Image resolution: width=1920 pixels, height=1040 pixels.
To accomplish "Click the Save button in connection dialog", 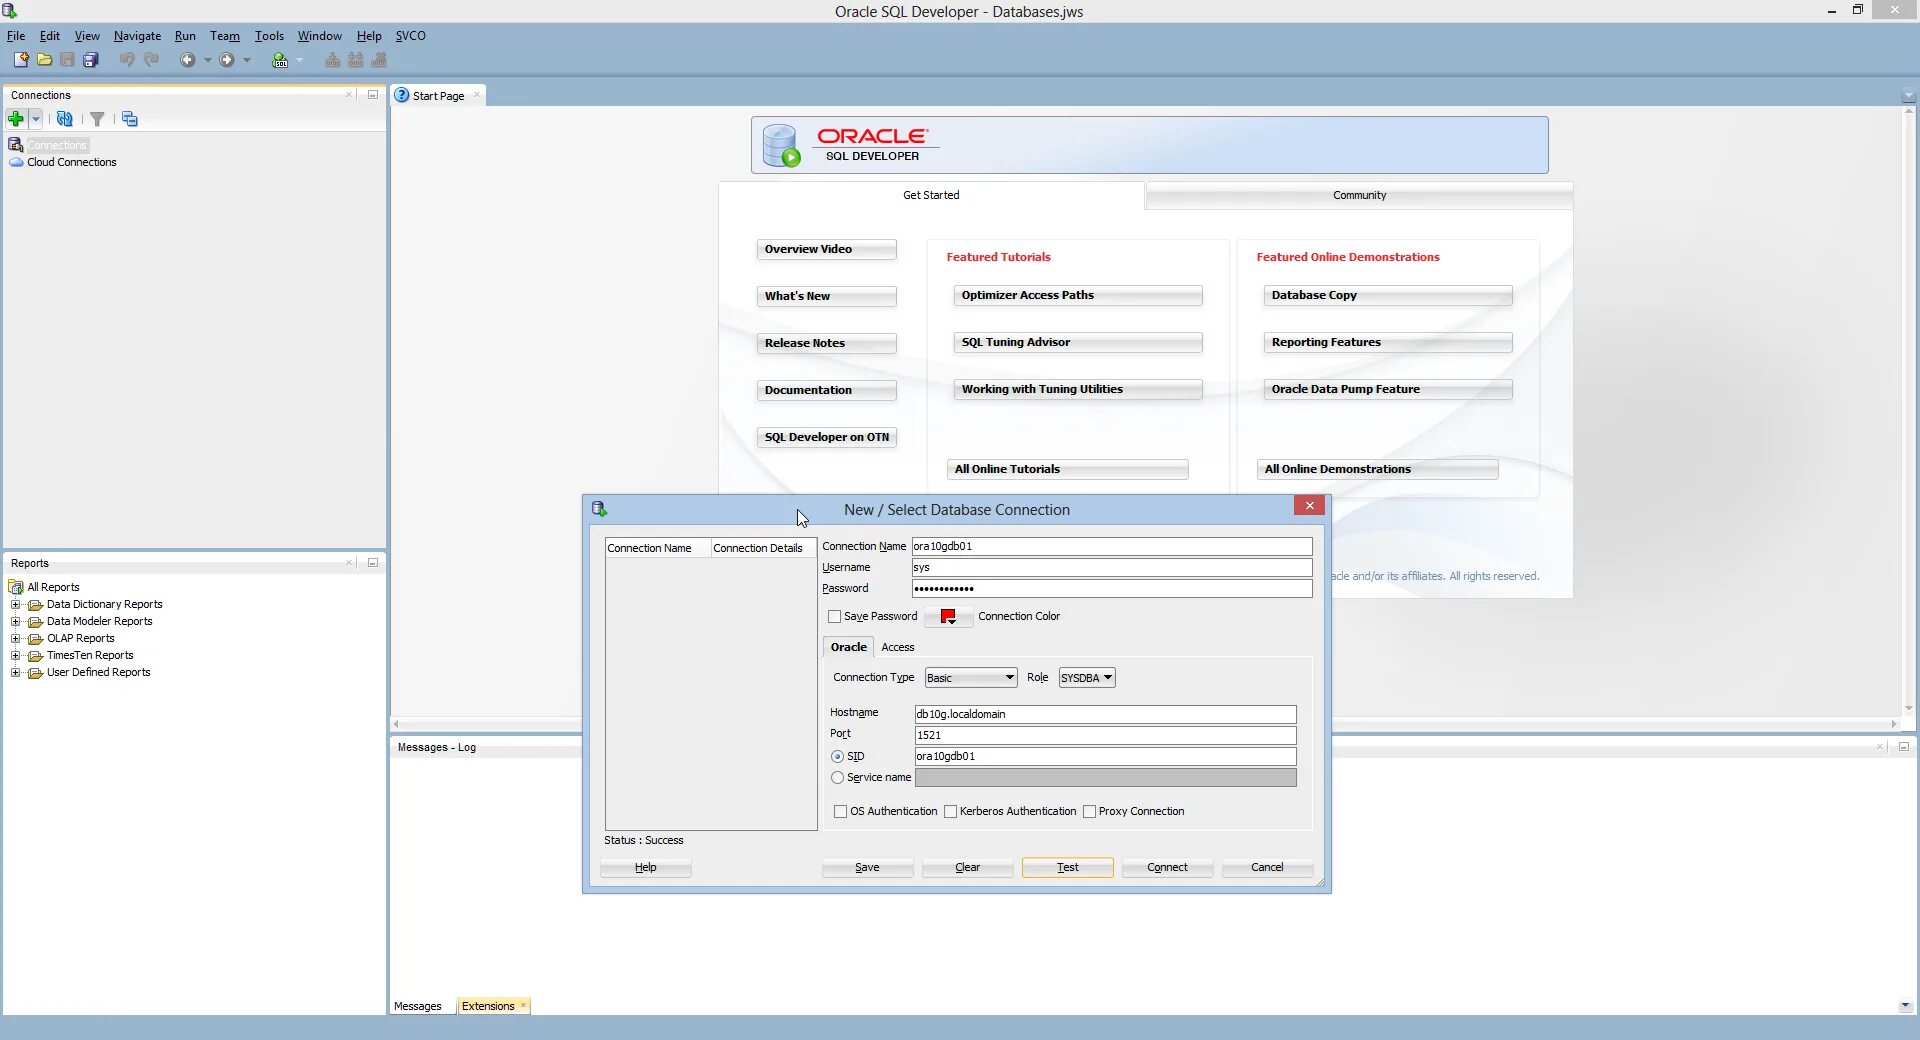I will tap(867, 868).
